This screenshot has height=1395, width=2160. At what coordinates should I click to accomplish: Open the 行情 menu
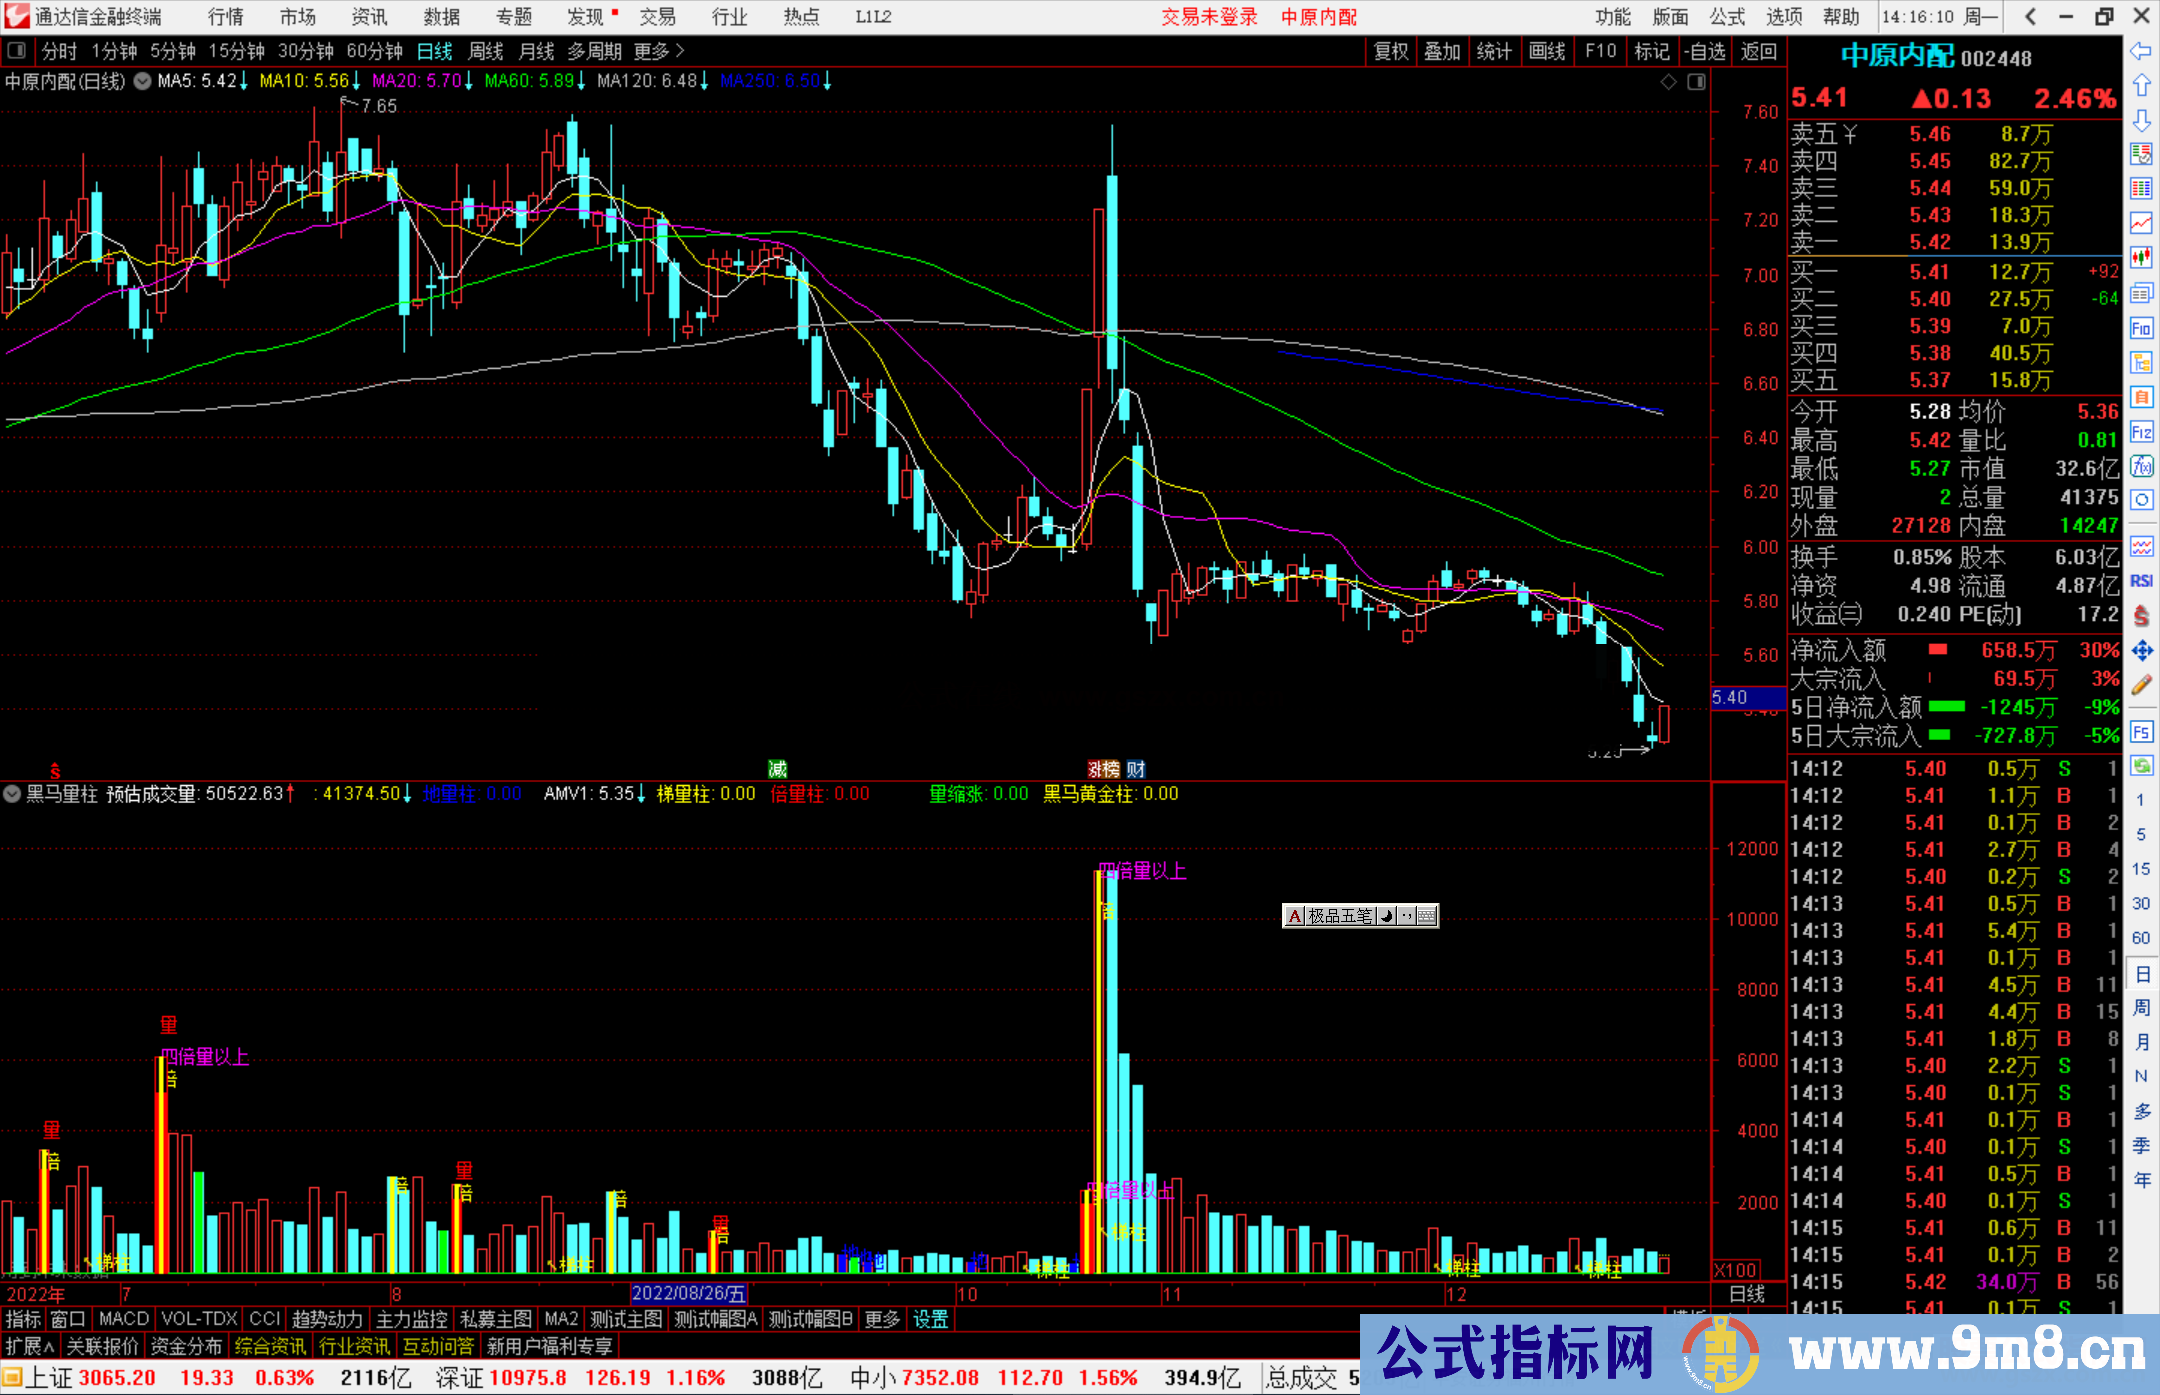[226, 17]
